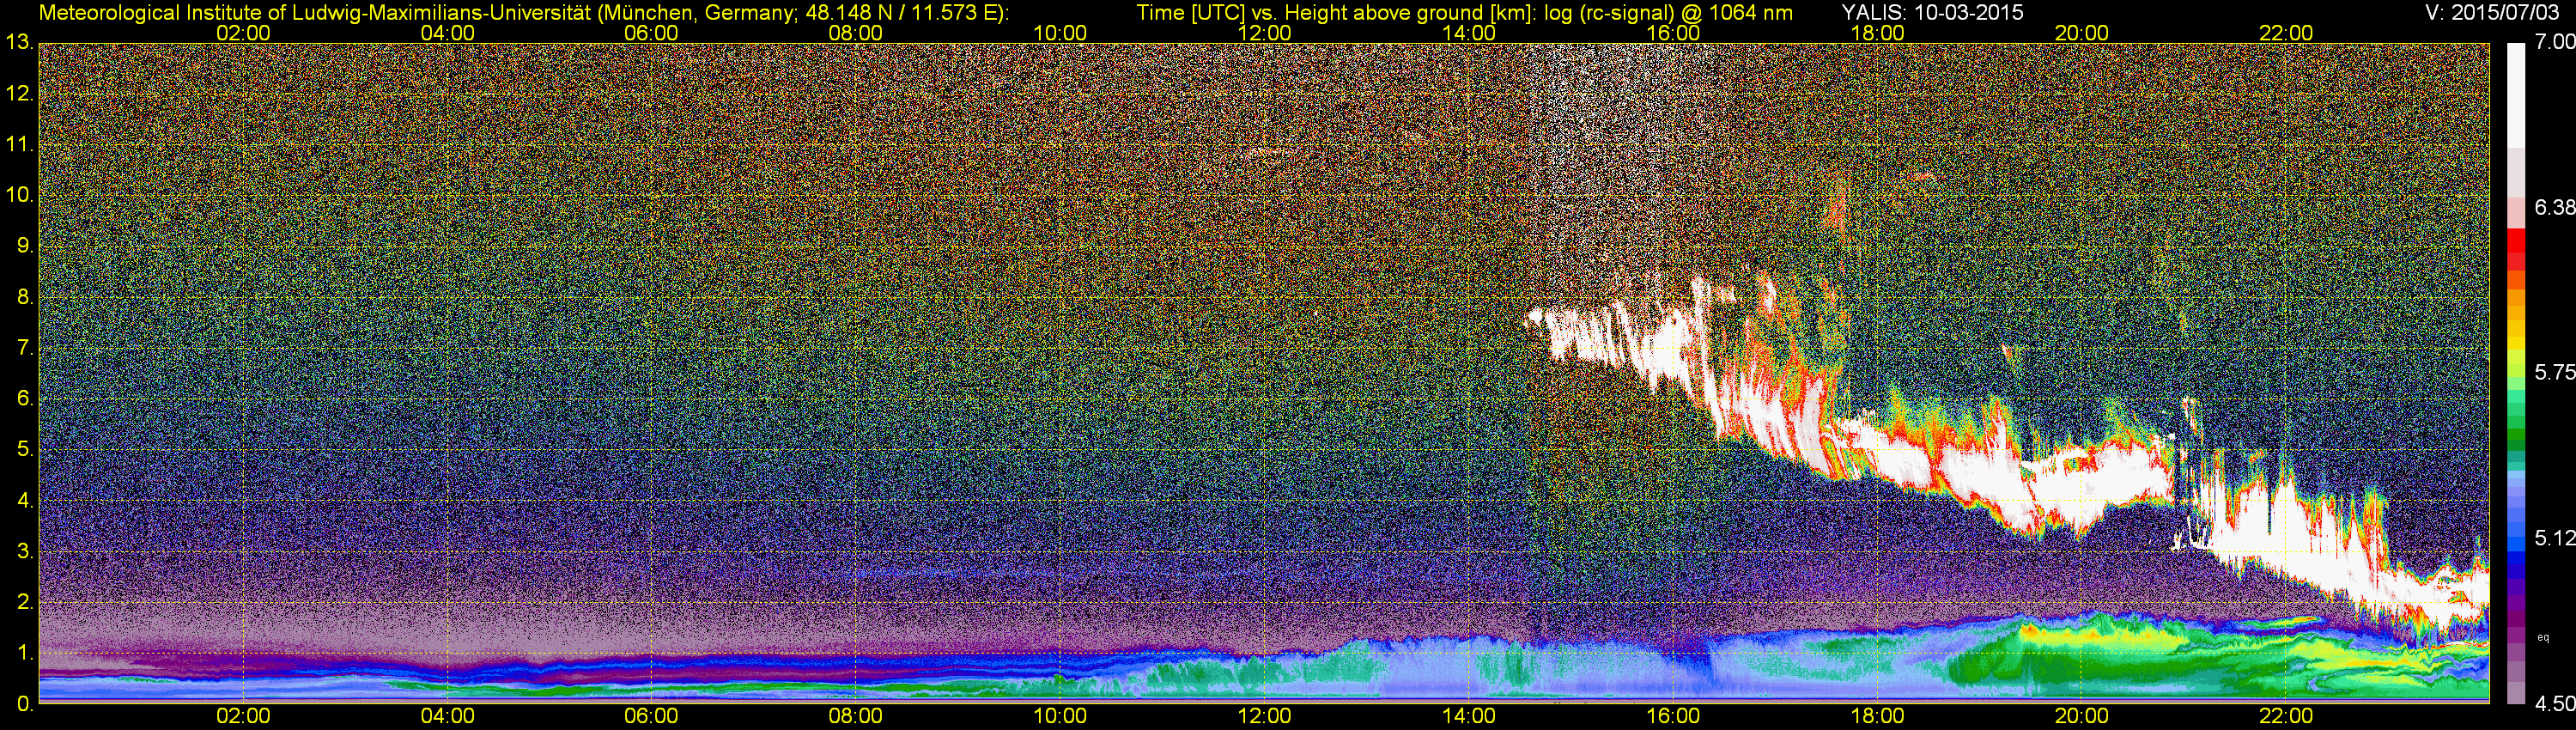Viewport: 2576px width, 730px height.
Task: Click the "08:00" label on the bottom time axis
Action: pyautogui.click(x=856, y=717)
